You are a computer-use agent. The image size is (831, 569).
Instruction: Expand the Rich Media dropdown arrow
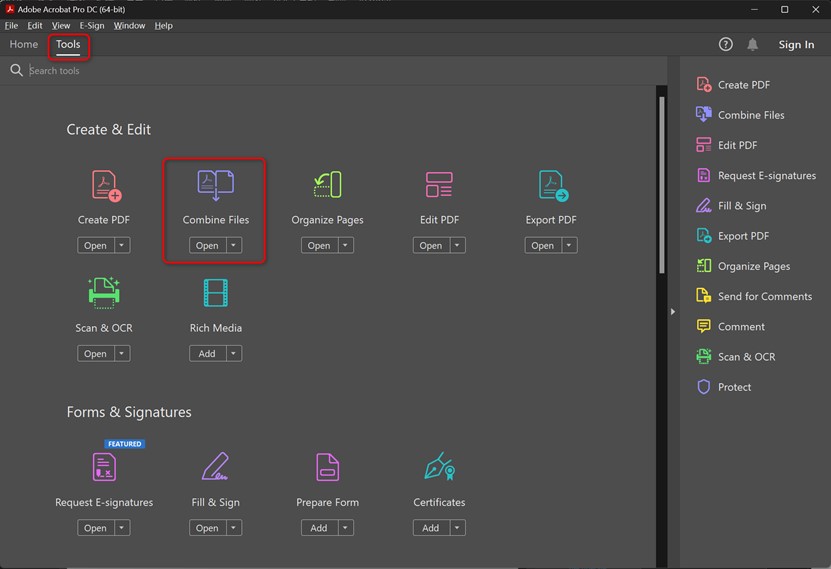click(x=234, y=353)
